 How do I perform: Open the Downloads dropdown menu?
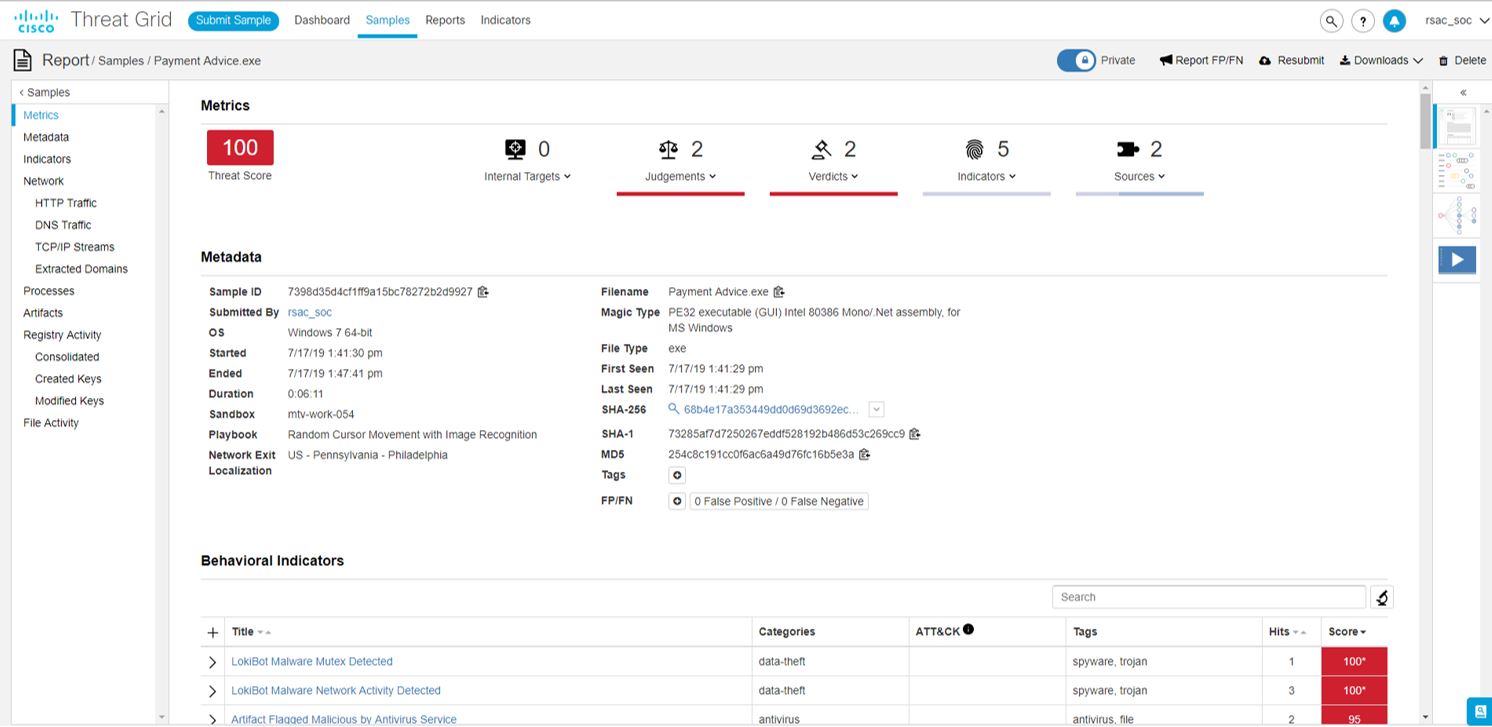[1381, 61]
